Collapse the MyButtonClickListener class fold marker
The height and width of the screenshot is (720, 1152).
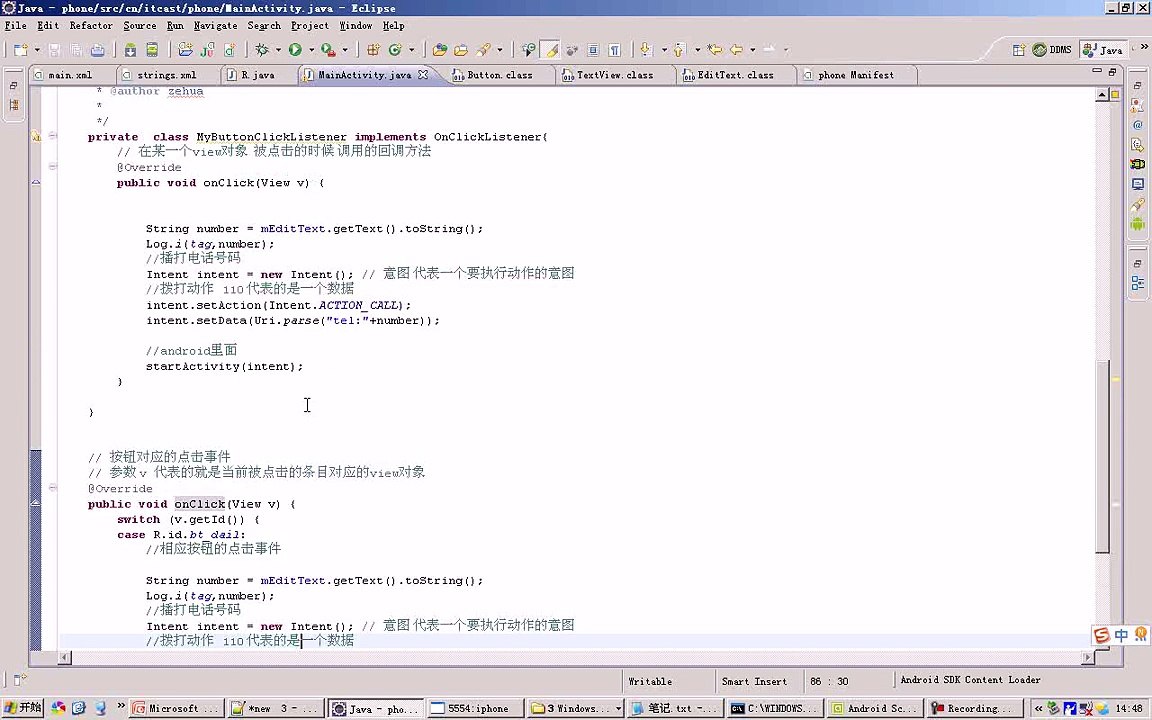pyautogui.click(x=52, y=136)
